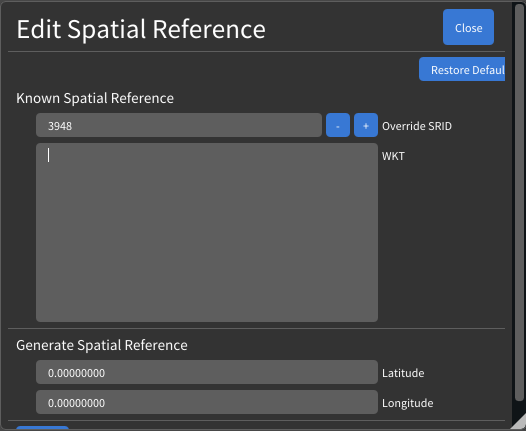
Task: Click the plus button beside SRID field
Action: click(x=366, y=125)
